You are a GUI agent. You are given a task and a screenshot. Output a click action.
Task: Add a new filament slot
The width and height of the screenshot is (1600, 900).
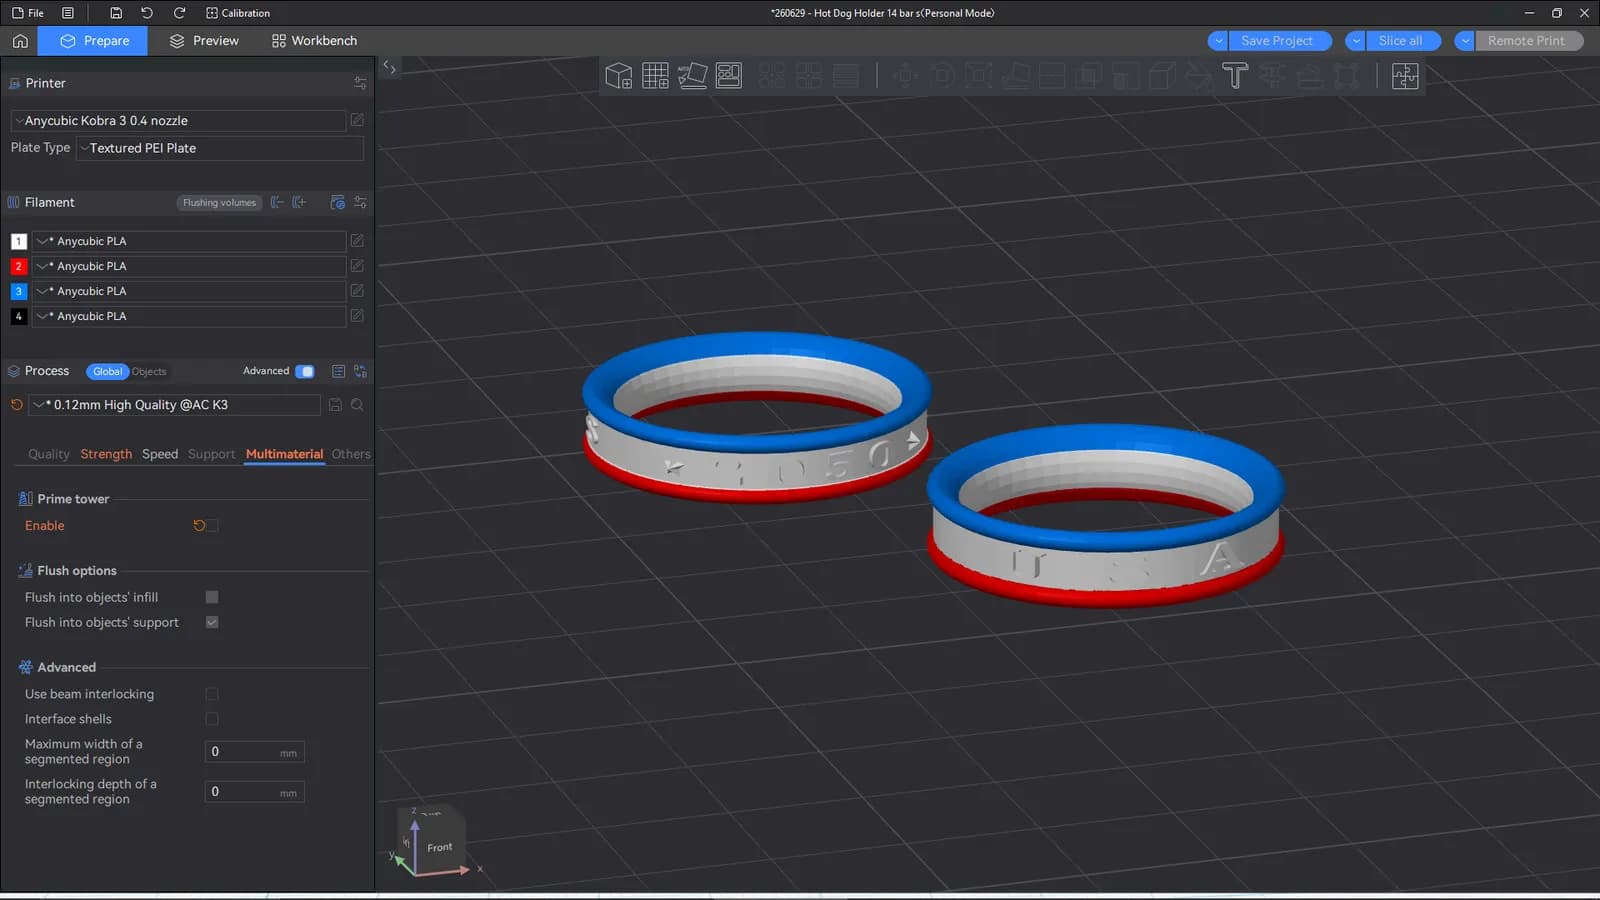(x=299, y=202)
